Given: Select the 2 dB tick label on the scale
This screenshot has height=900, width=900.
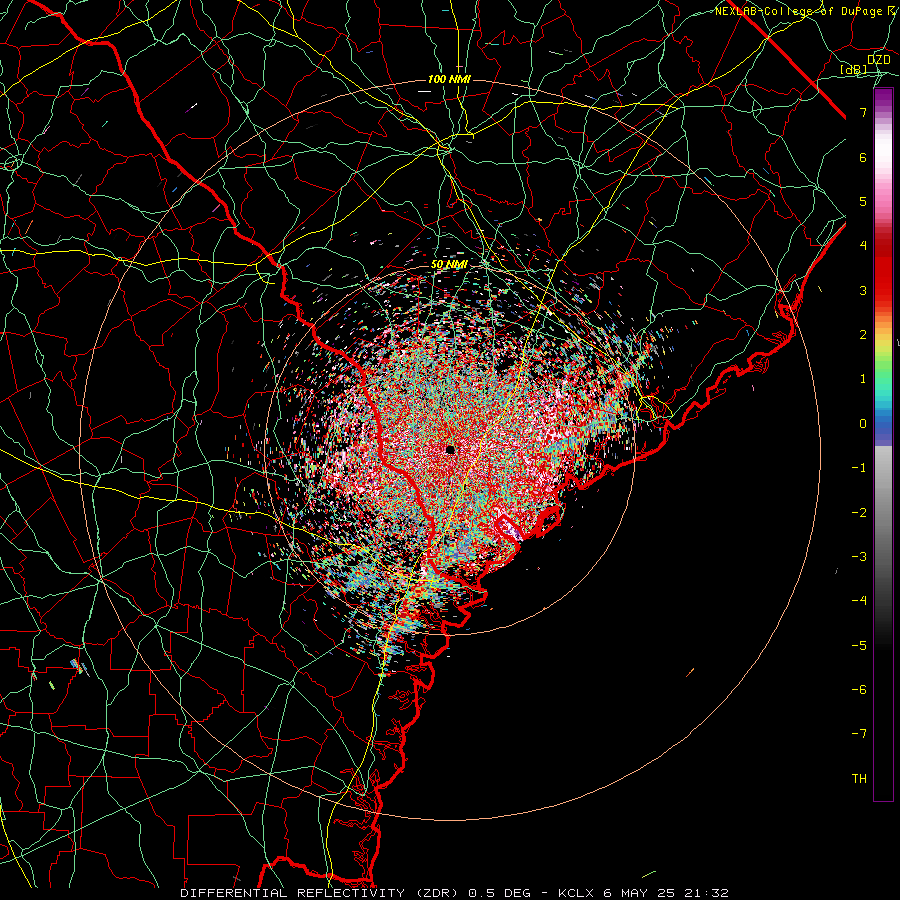Looking at the screenshot, I should point(863,335).
